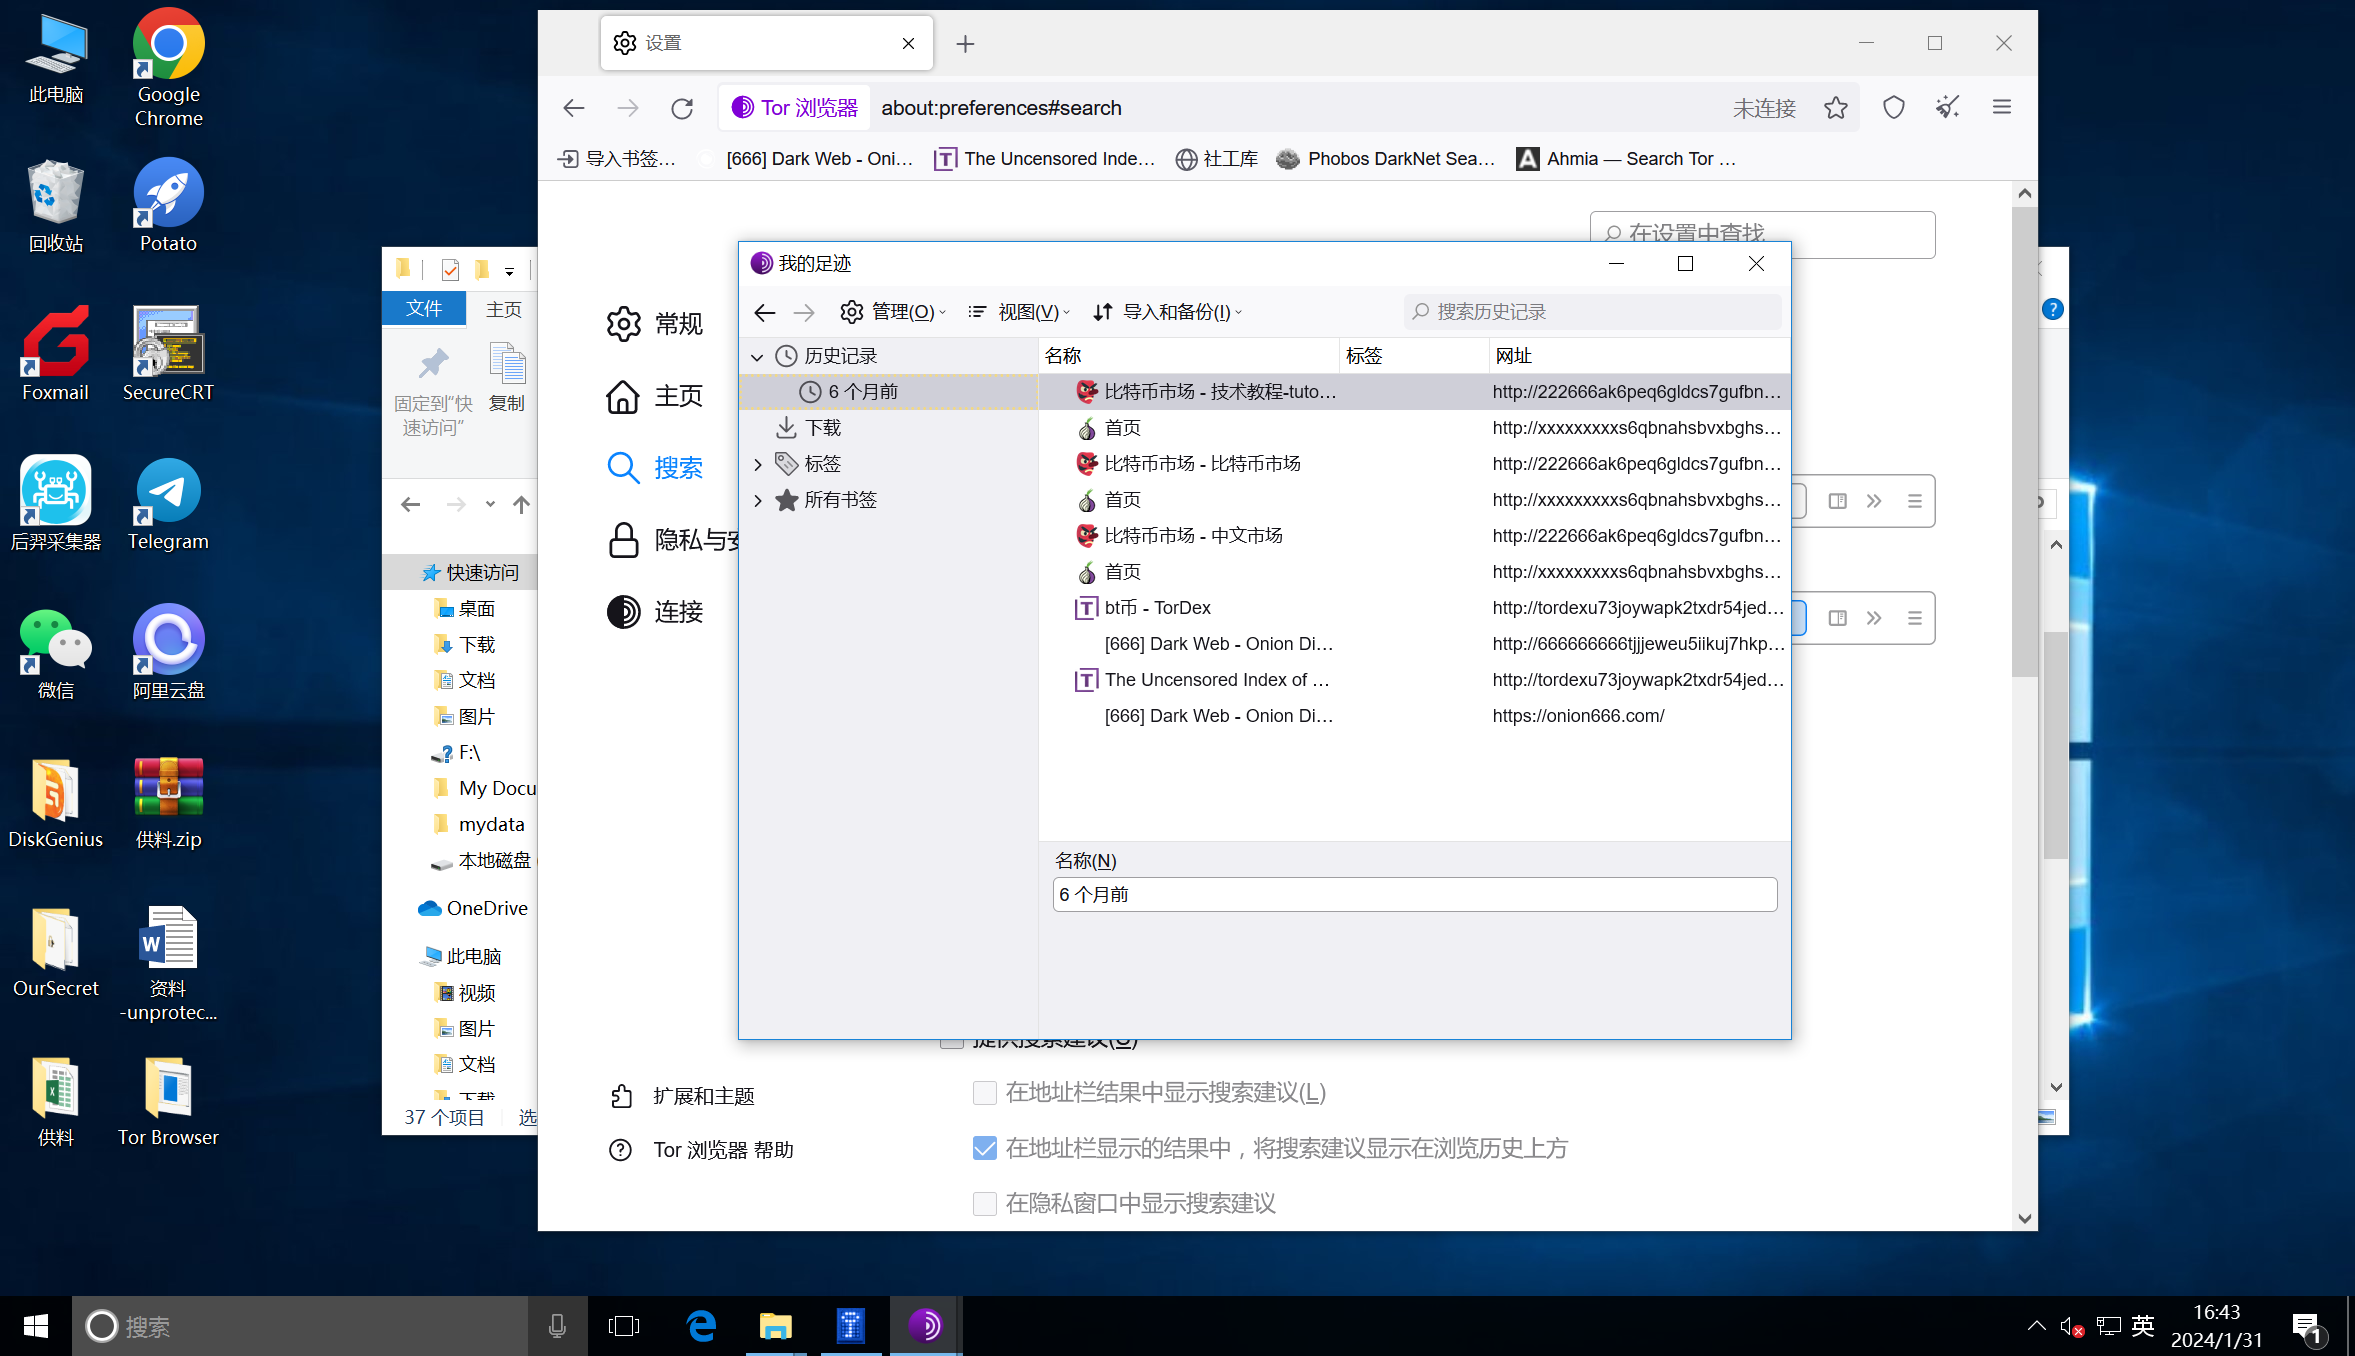Click 在设置中查找 search box
Screen dimensions: 2355x1356
1762,234
